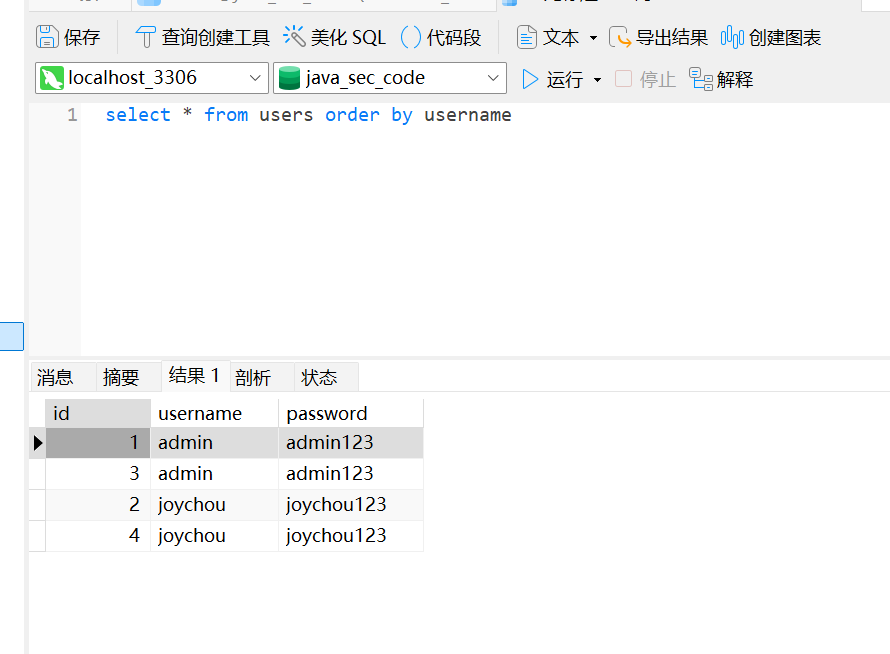Open the Run (运行) dropdown arrow
The width and height of the screenshot is (890, 654).
tap(598, 79)
